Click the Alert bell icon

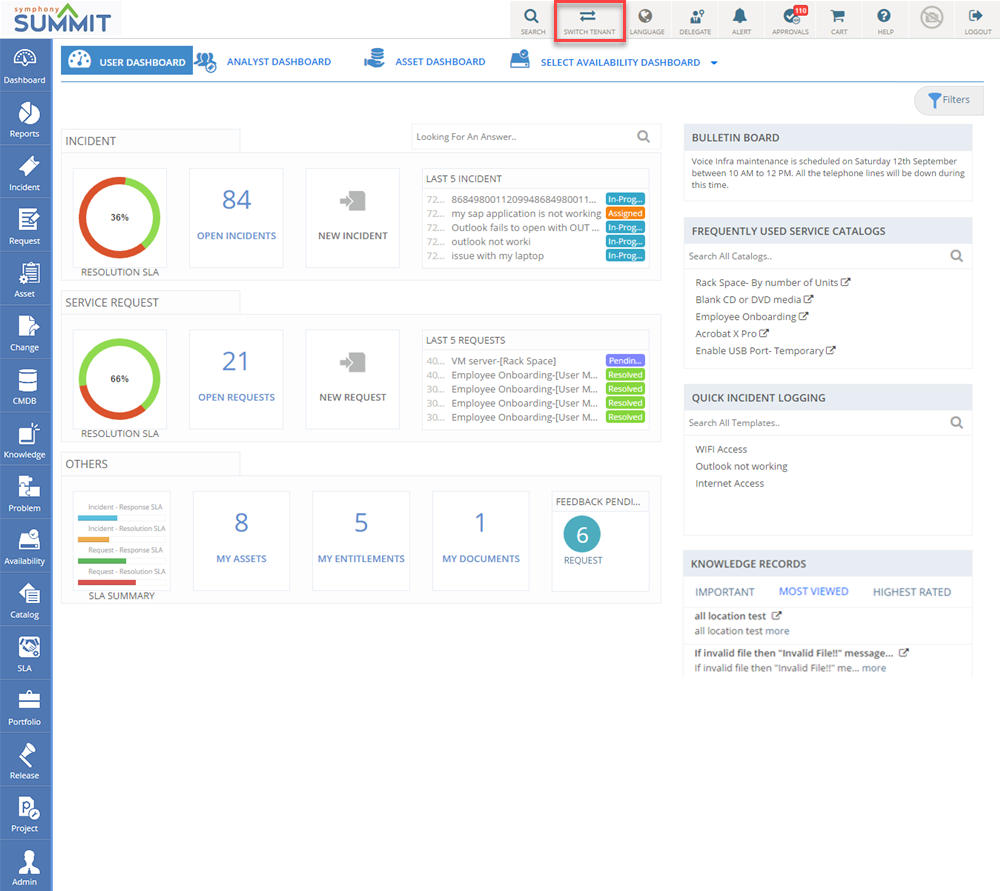click(x=740, y=20)
